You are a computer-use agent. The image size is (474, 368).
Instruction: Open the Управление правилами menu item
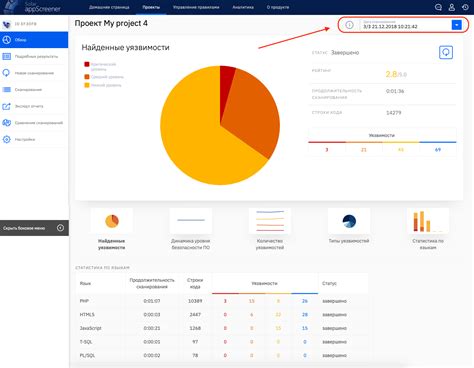pyautogui.click(x=196, y=7)
